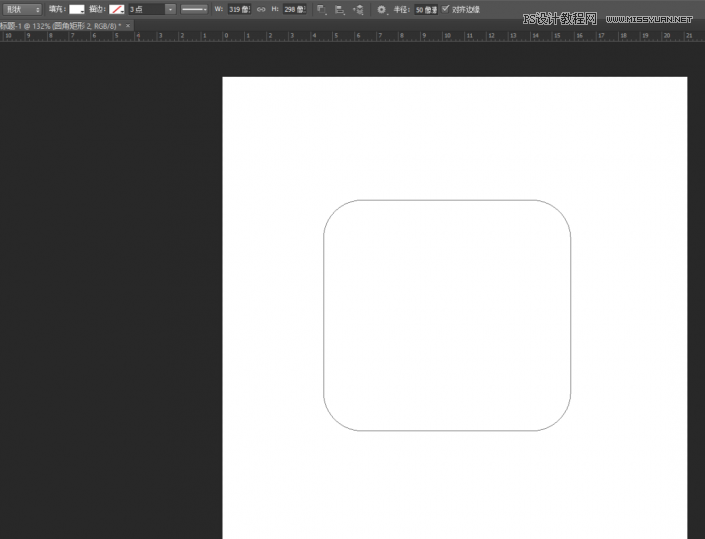The image size is (705, 539).
Task: Open the shape mode dropdown (形状)
Action: coord(22,8)
